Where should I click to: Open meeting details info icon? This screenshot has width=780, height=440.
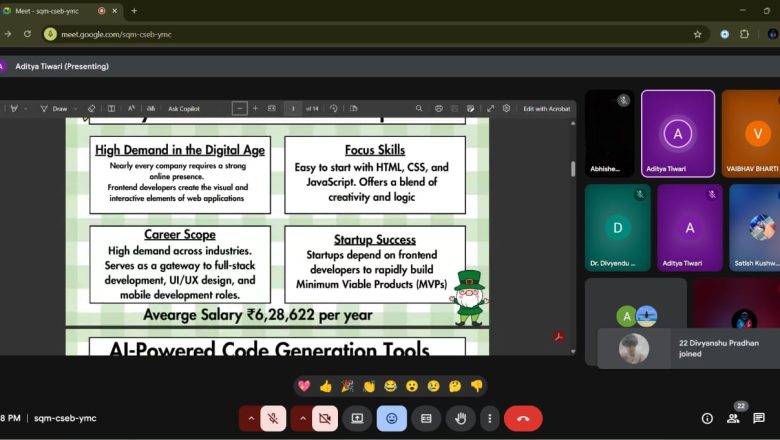(707, 418)
